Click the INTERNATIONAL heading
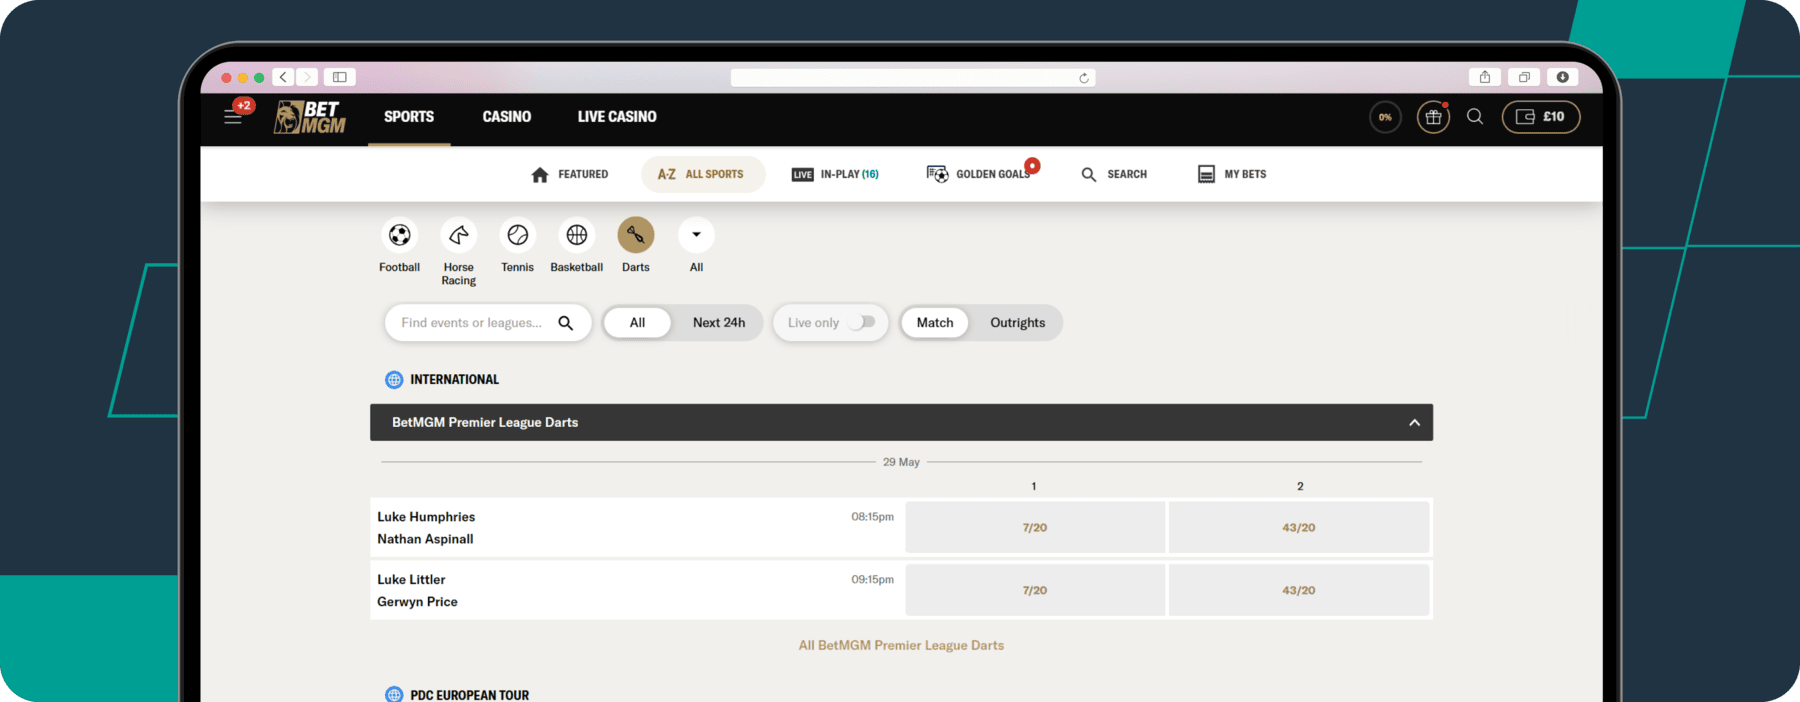Image resolution: width=1800 pixels, height=702 pixels. point(454,380)
